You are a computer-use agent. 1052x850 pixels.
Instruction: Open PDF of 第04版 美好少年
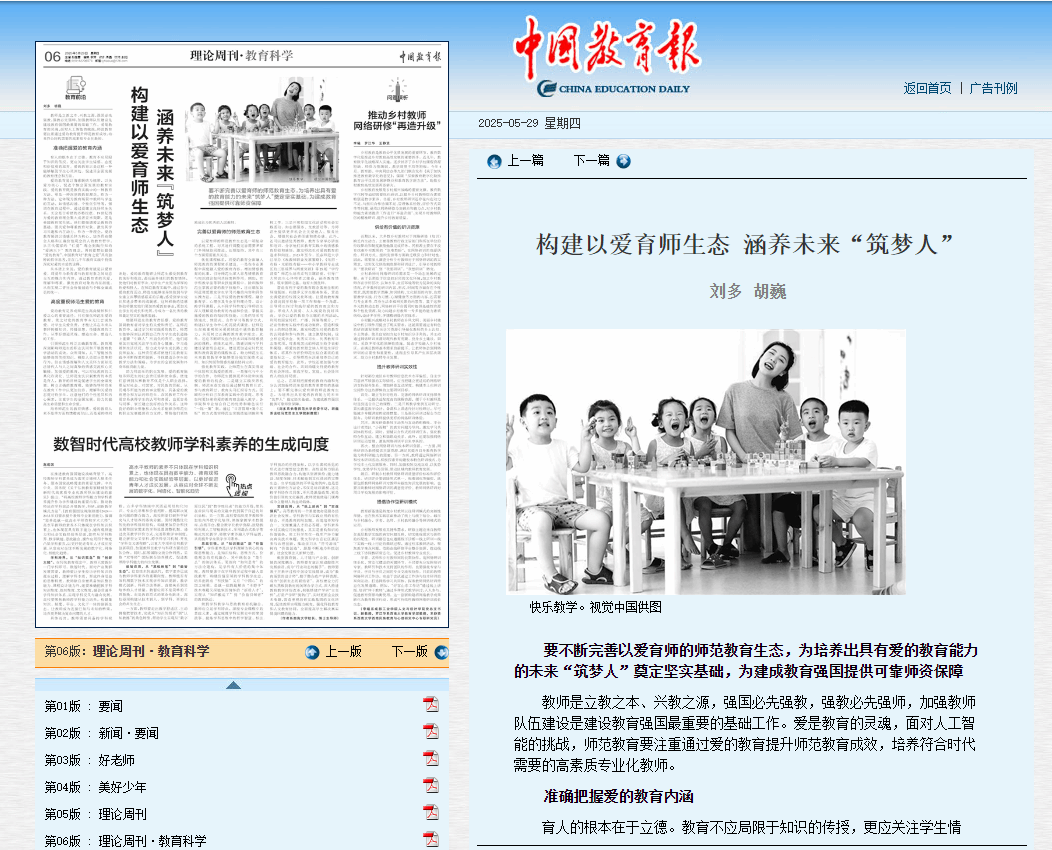(x=431, y=786)
